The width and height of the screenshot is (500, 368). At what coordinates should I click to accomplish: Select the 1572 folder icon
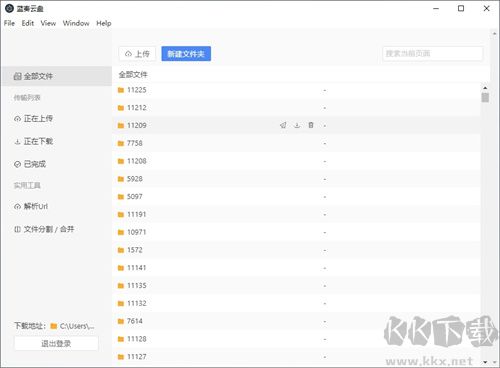tap(121, 250)
